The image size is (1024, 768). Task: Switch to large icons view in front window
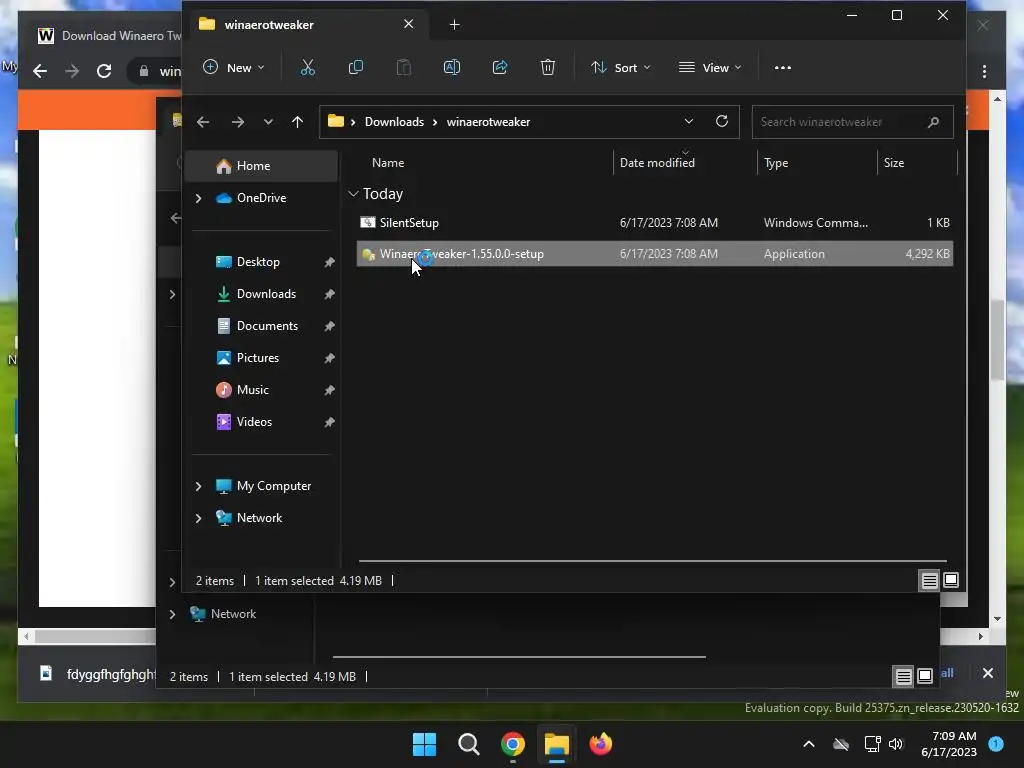[x=951, y=580]
